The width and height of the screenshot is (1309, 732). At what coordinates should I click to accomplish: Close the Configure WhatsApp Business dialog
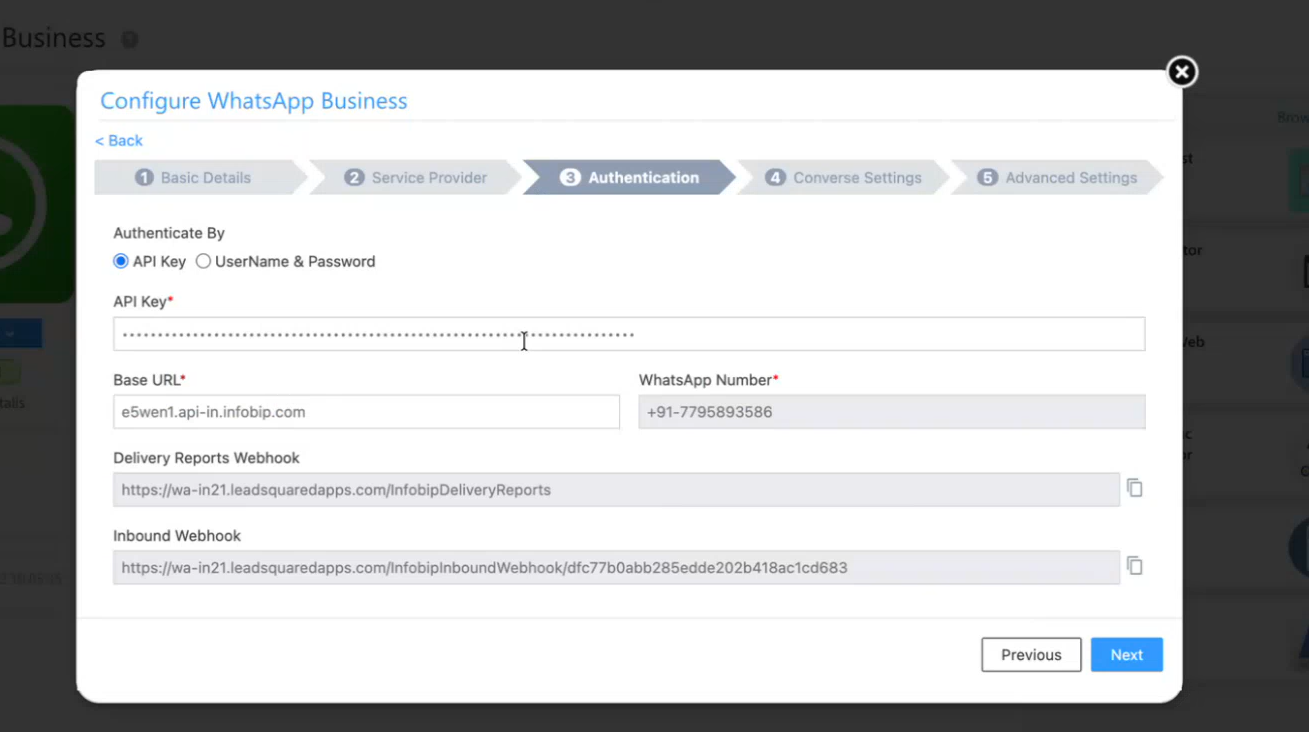1181,72
